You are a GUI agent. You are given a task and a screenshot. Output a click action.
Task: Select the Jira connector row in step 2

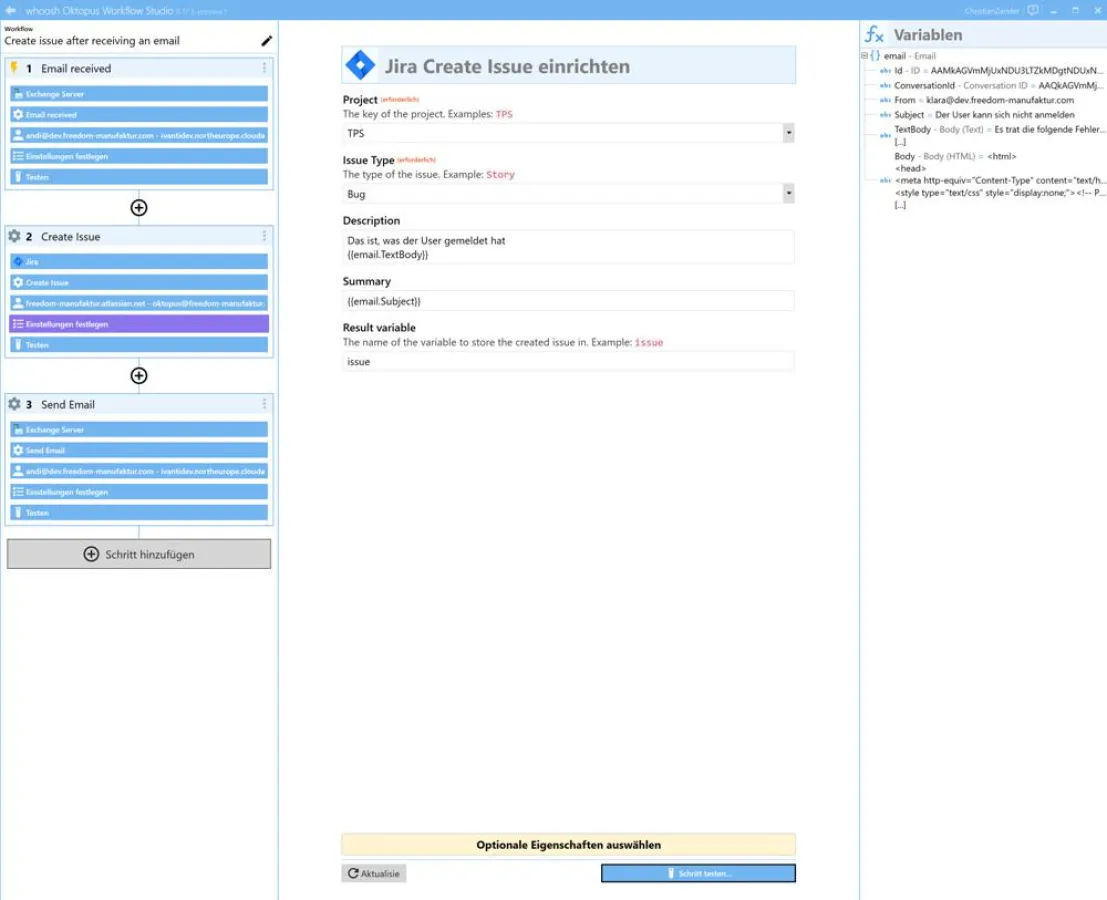tap(139, 261)
